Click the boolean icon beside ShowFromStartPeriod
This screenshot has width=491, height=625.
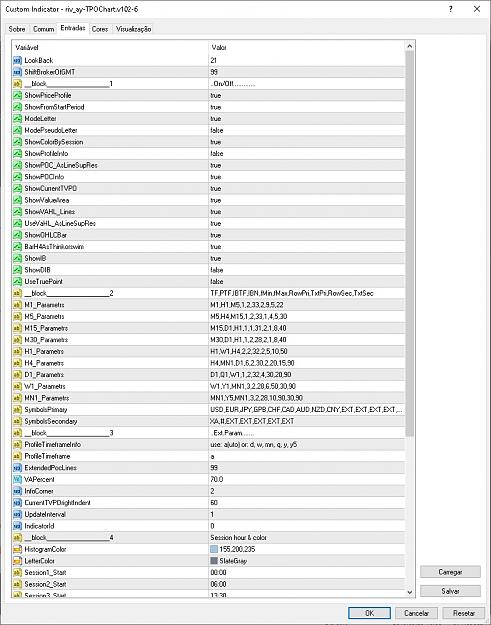coord(17,107)
